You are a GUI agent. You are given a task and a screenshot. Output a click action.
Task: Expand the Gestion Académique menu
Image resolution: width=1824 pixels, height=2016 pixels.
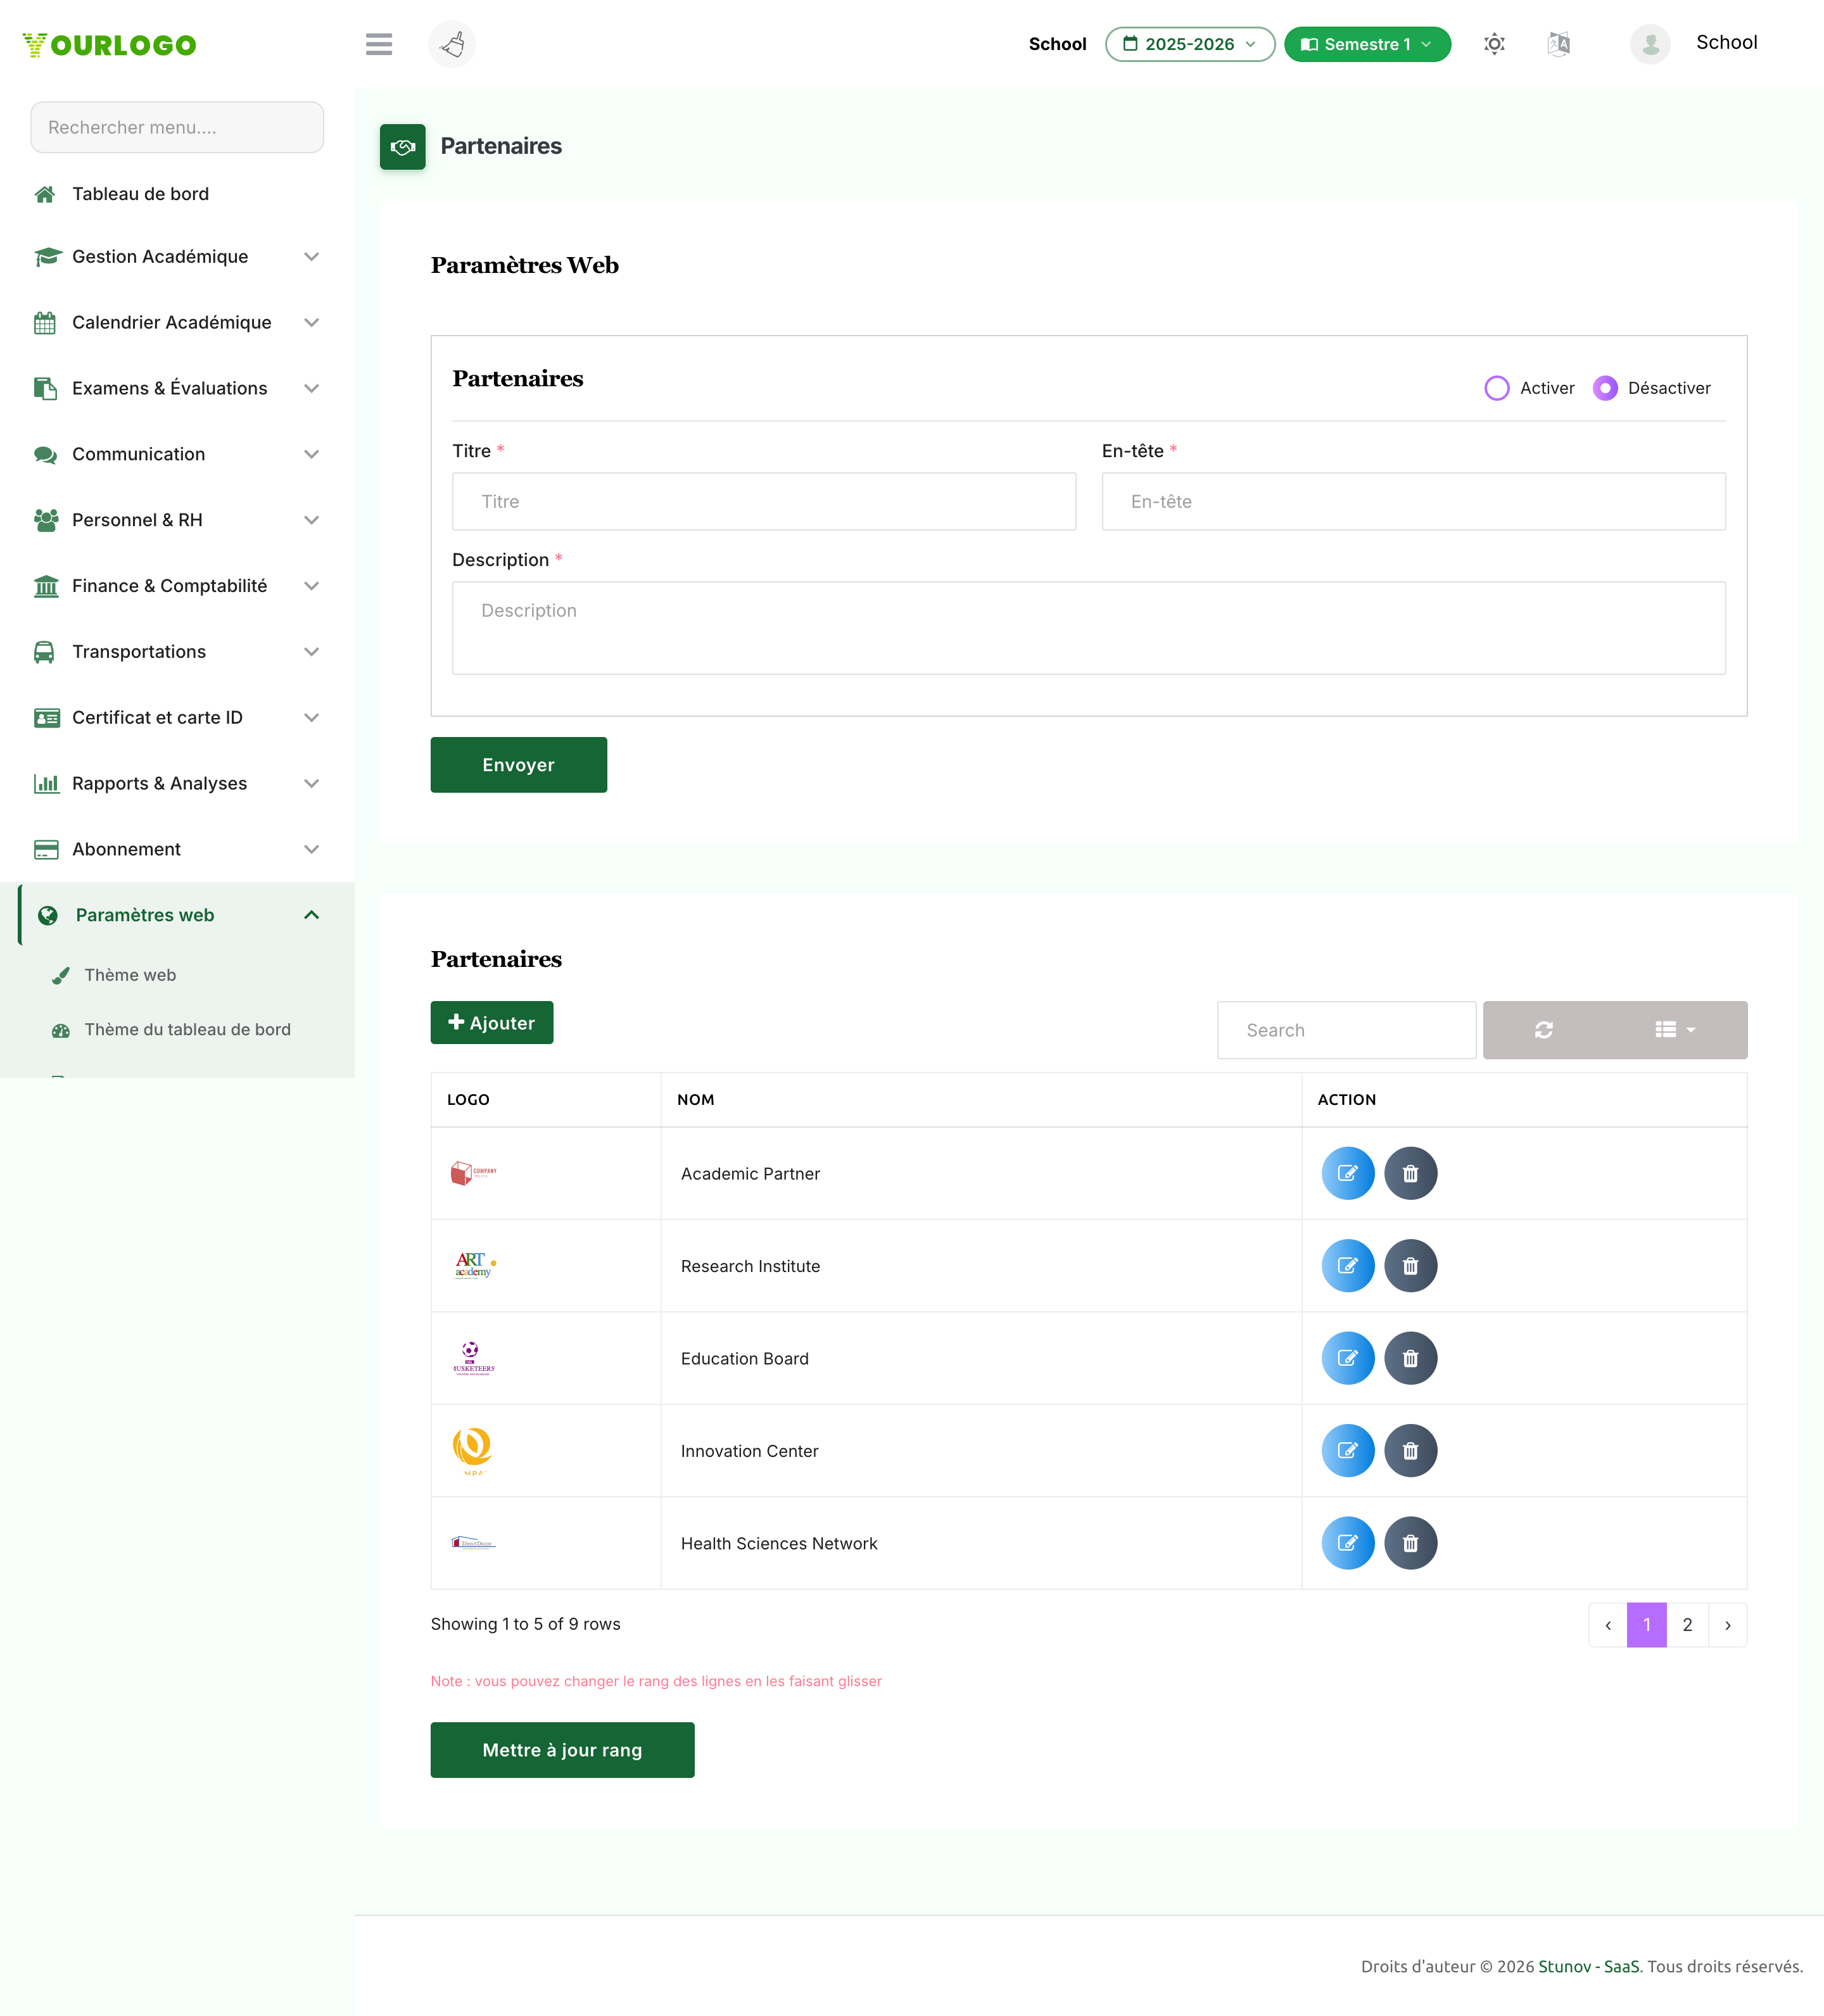(177, 257)
